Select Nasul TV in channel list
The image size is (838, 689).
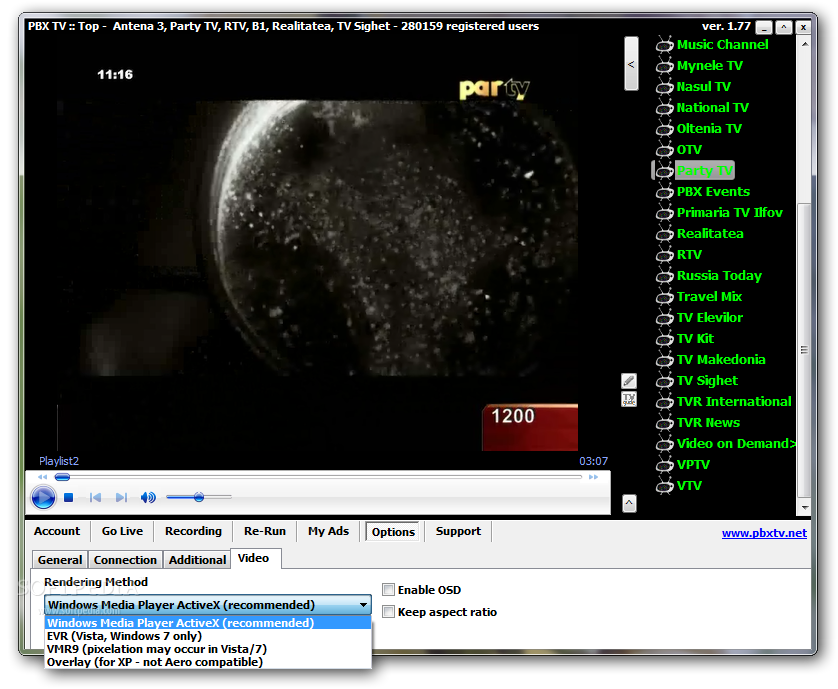tap(703, 87)
